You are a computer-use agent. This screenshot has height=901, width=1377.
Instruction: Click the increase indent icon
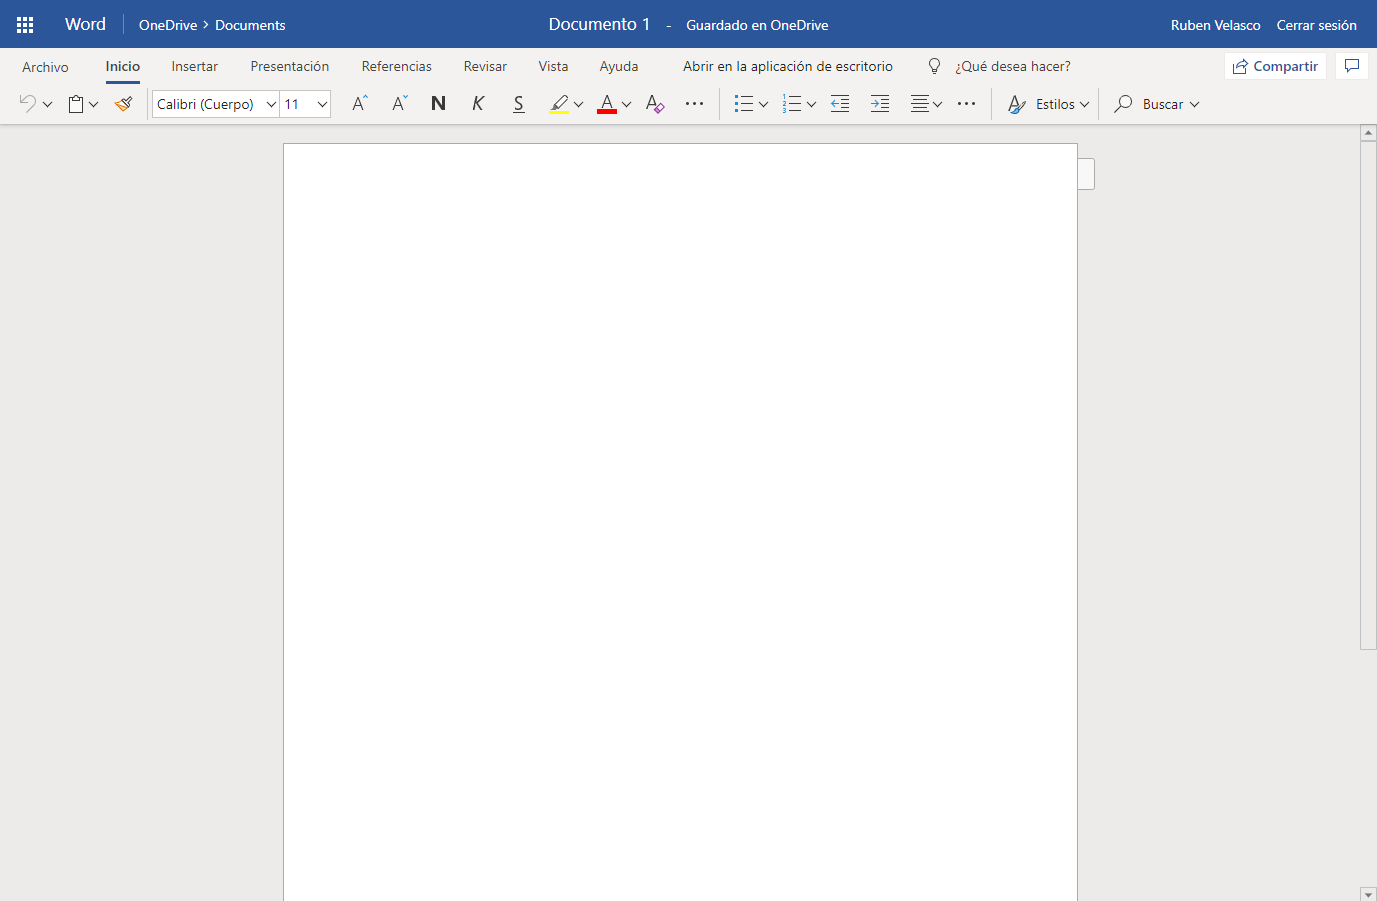(880, 104)
